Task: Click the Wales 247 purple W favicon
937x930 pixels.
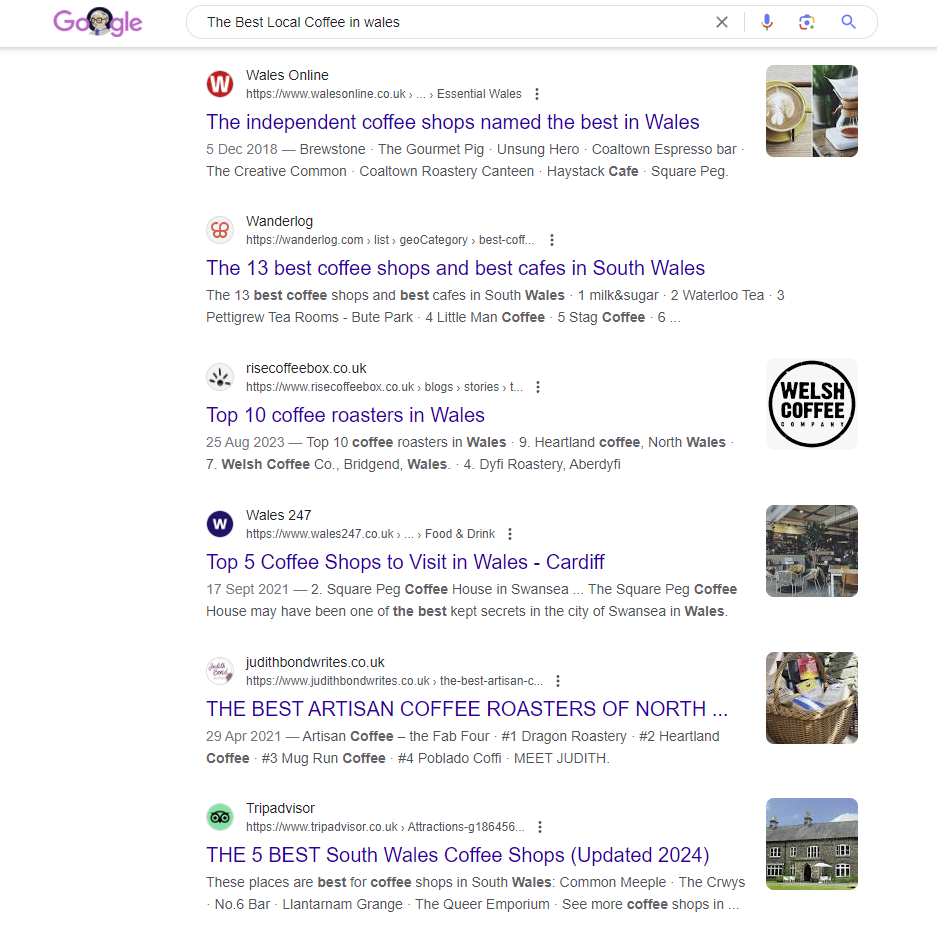Action: point(220,524)
